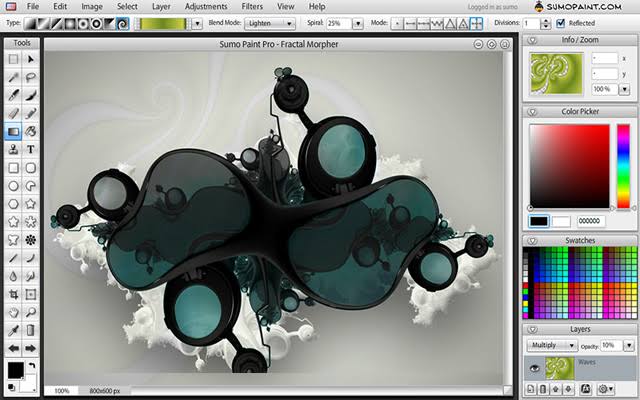Select the Zoom magnifier tool

[x=30, y=312]
